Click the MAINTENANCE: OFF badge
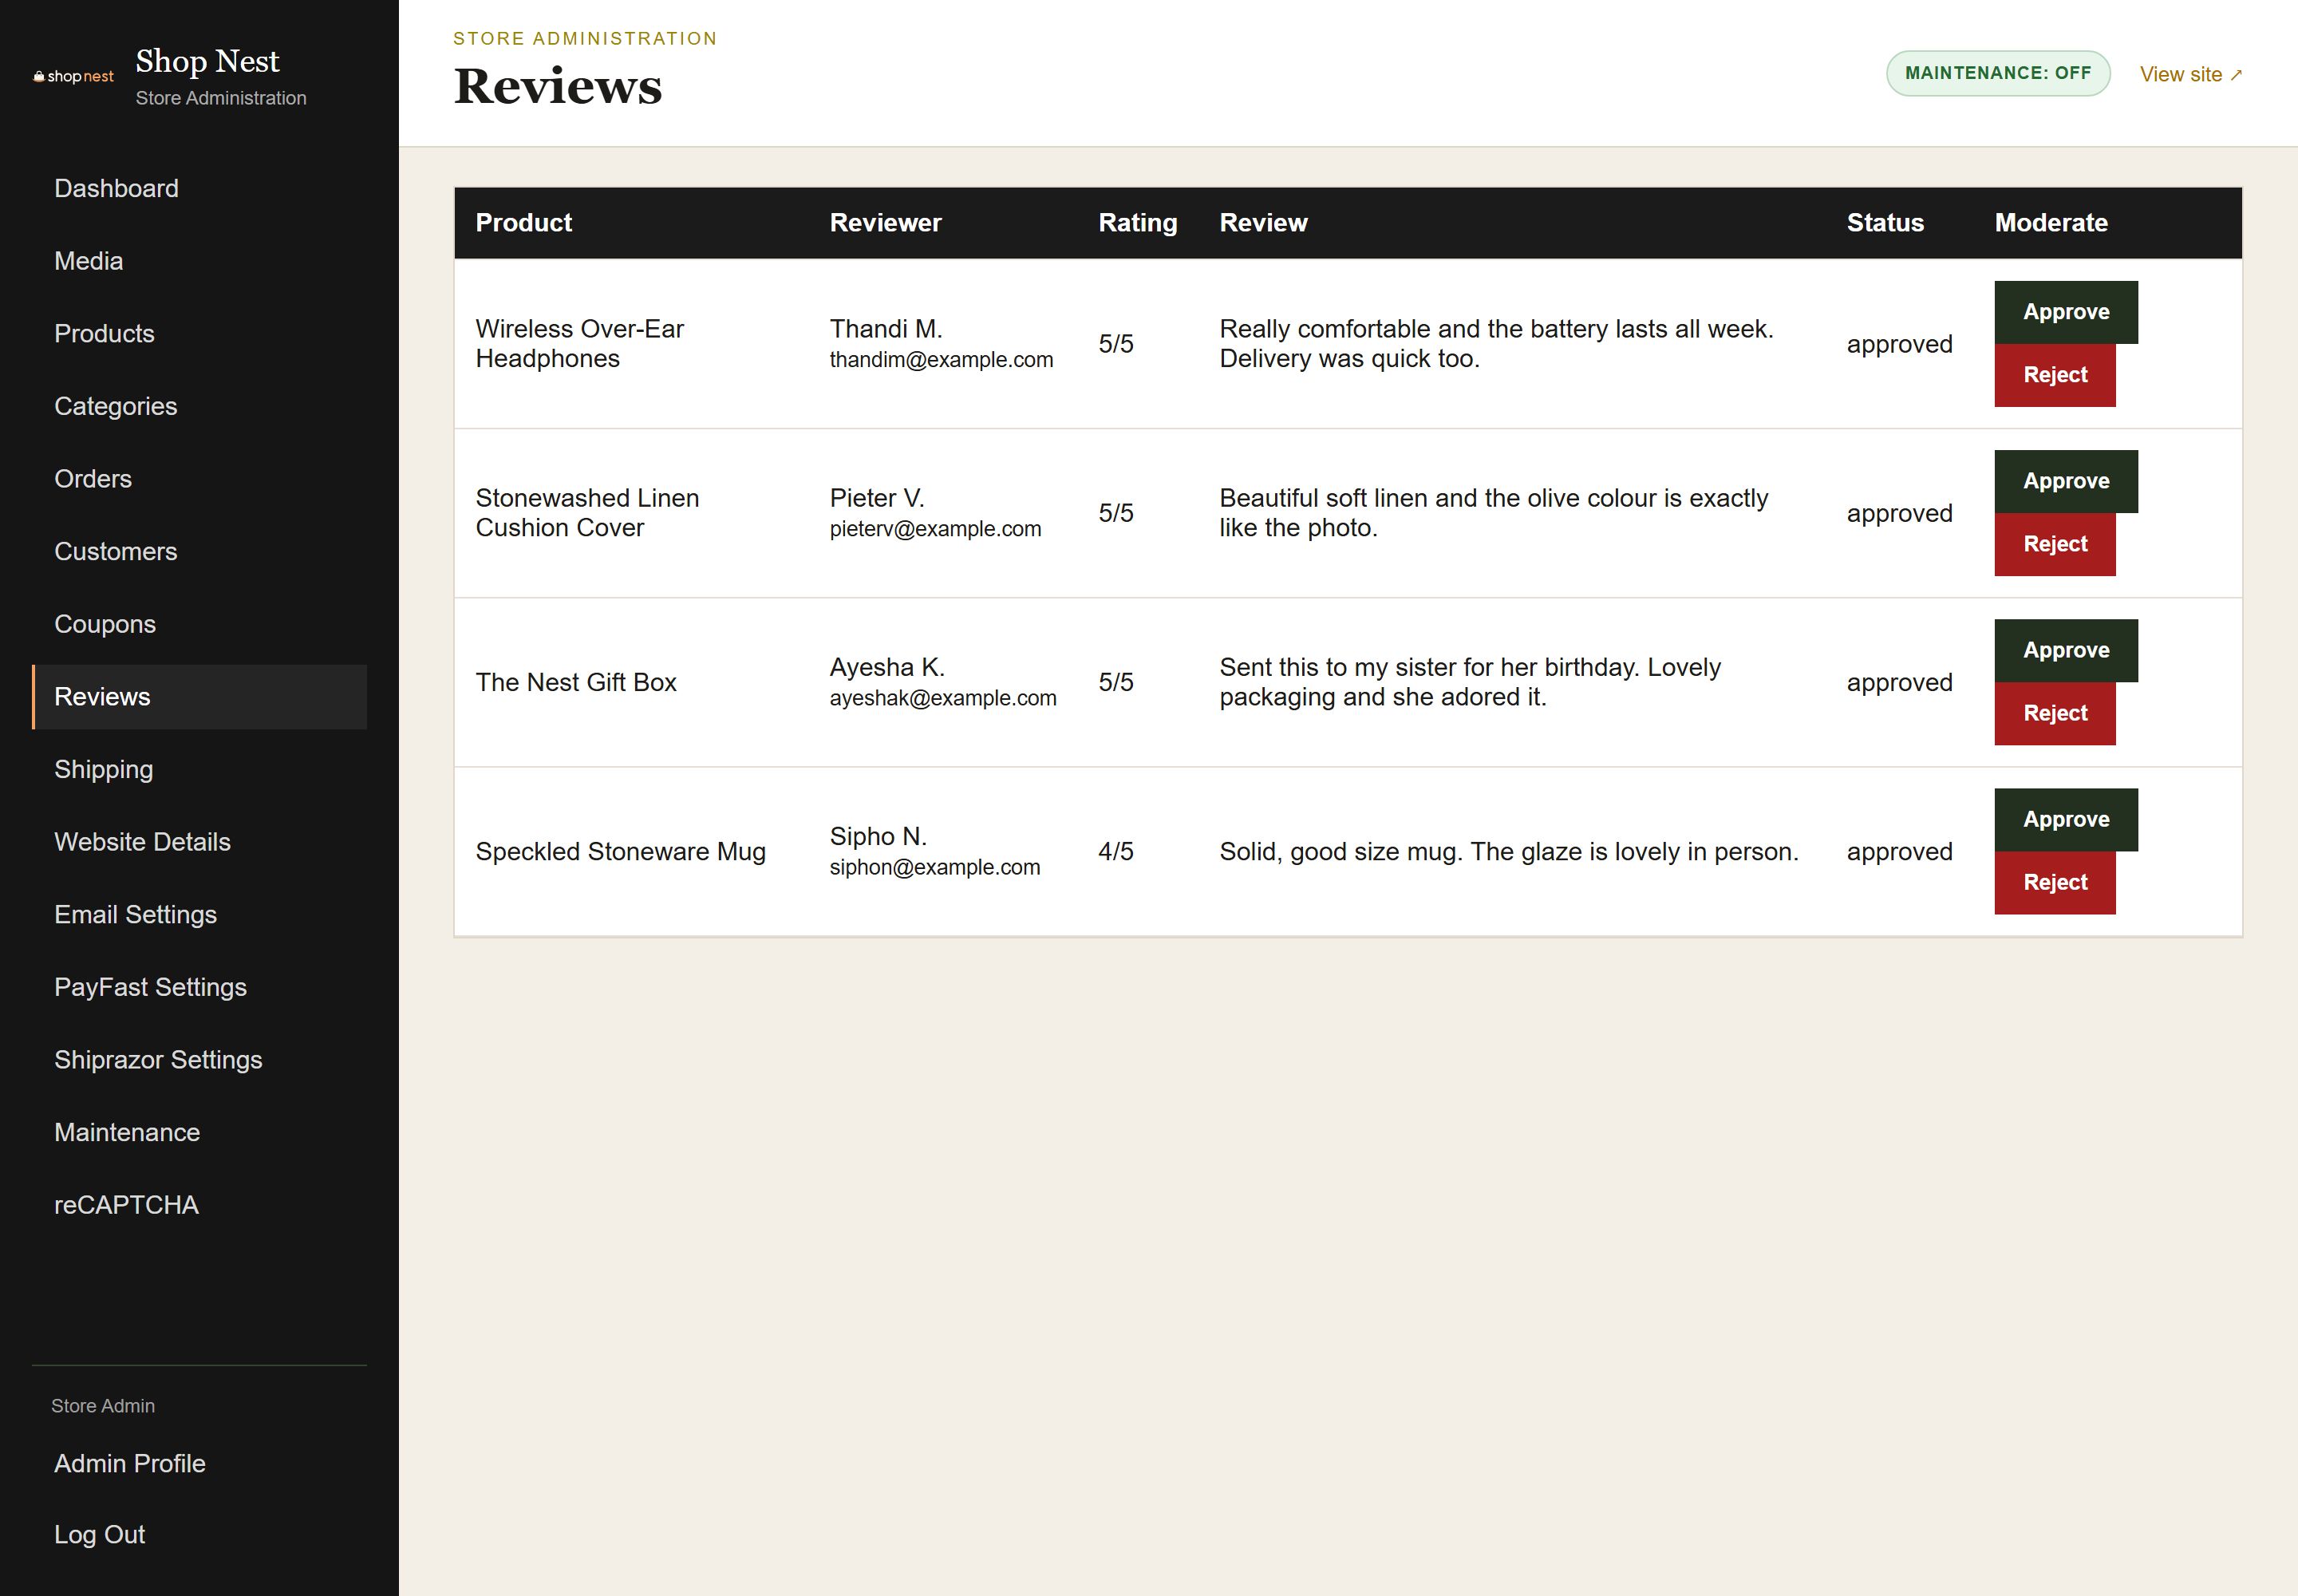 click(x=1998, y=74)
